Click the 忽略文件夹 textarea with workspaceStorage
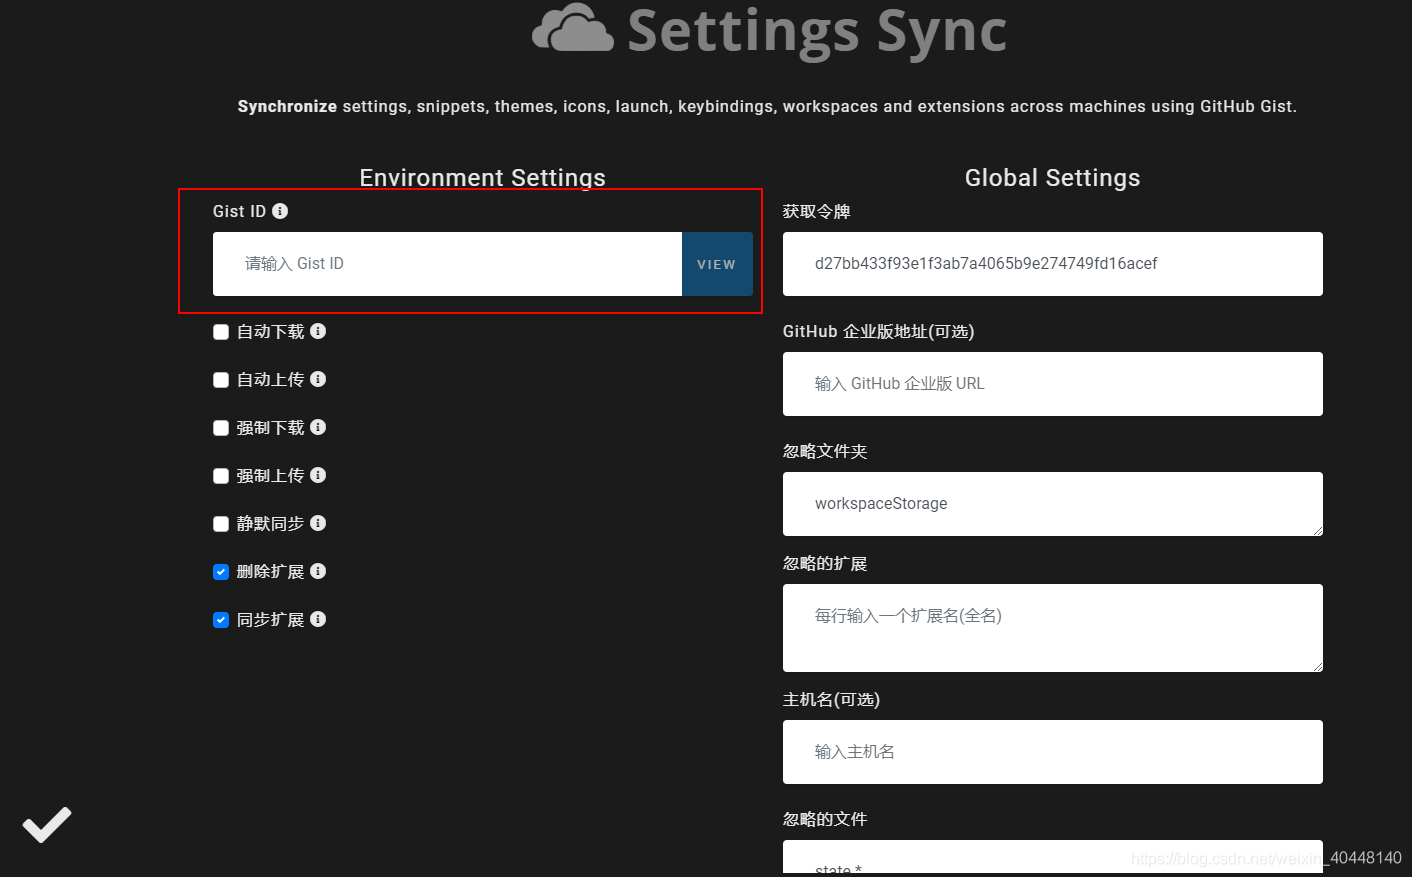Image resolution: width=1412 pixels, height=877 pixels. pos(1053,504)
